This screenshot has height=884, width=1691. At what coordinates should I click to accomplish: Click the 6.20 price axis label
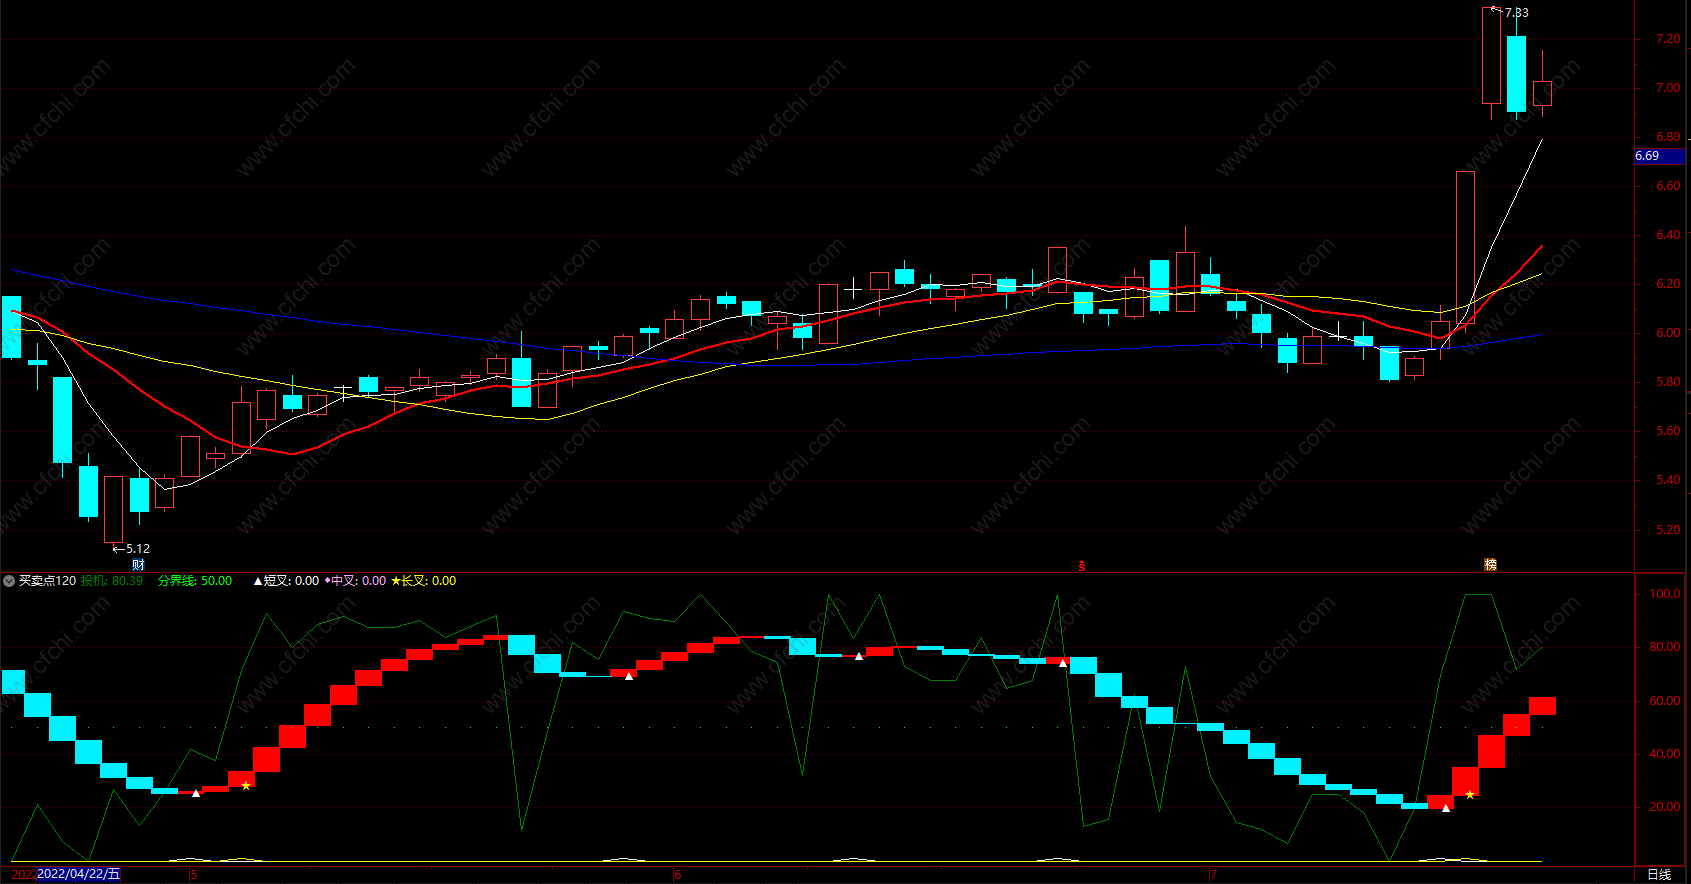[1668, 284]
